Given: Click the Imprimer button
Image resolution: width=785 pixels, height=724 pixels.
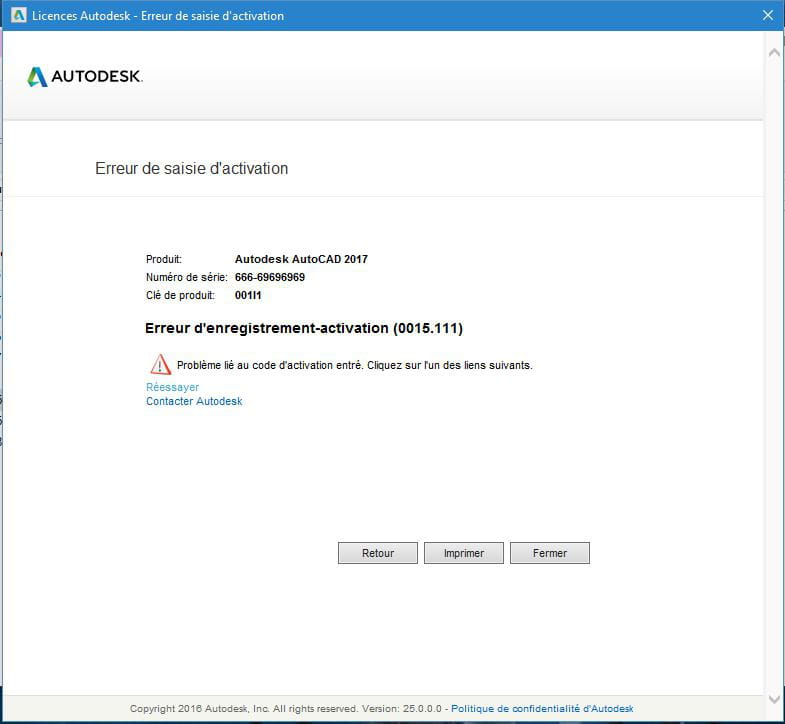Looking at the screenshot, I should point(464,553).
